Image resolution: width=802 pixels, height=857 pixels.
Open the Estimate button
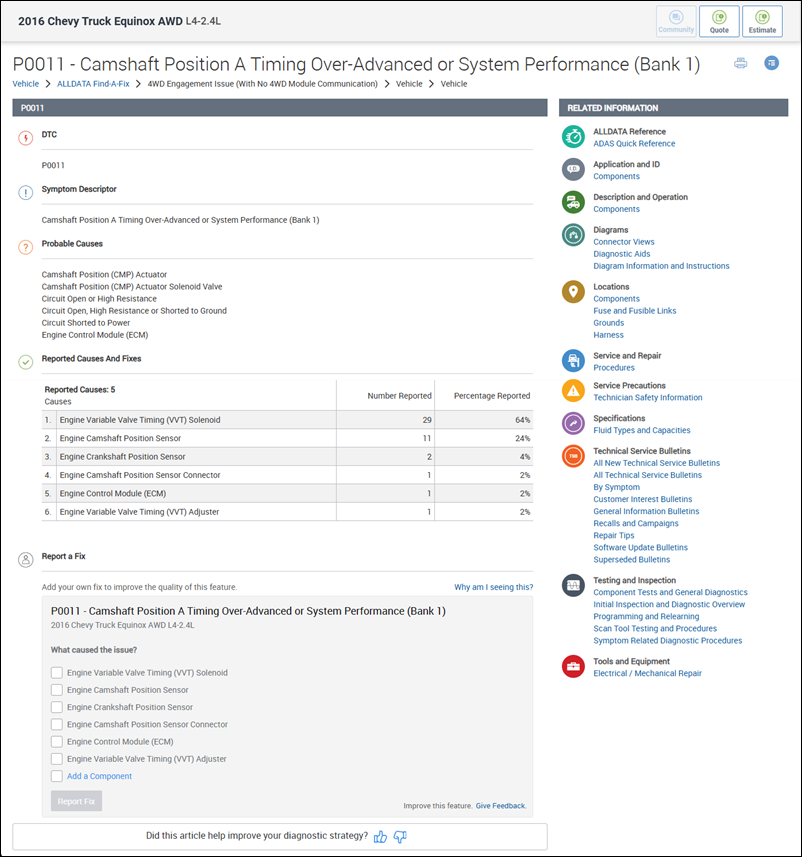coord(762,22)
